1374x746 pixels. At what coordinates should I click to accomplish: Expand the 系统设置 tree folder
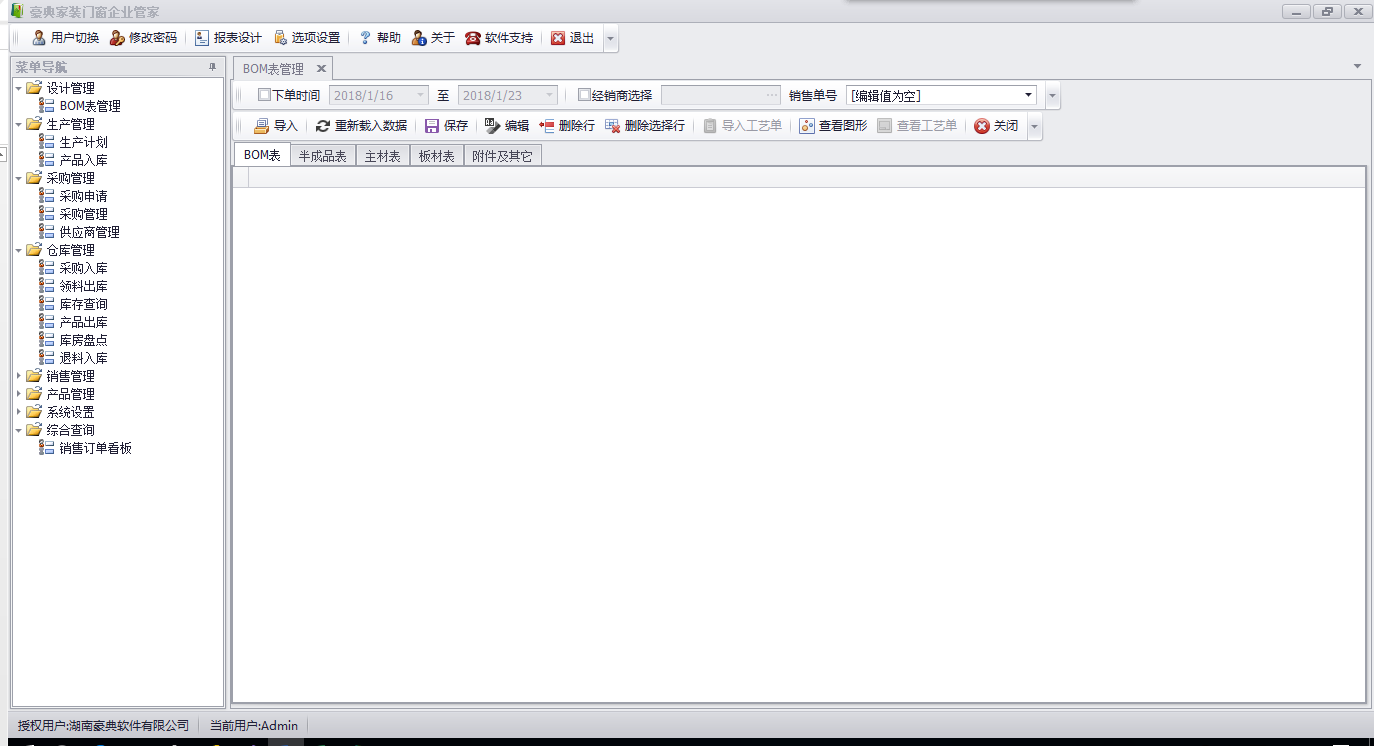point(19,412)
